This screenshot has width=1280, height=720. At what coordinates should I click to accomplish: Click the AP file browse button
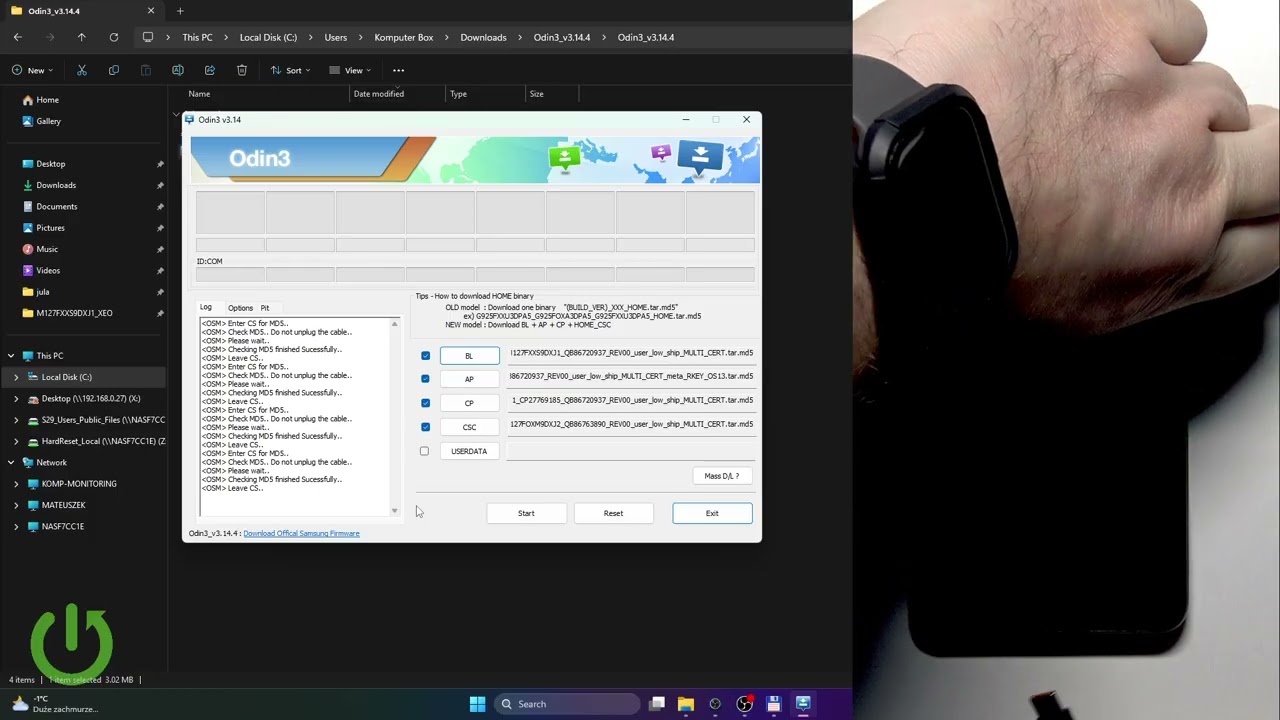click(469, 379)
